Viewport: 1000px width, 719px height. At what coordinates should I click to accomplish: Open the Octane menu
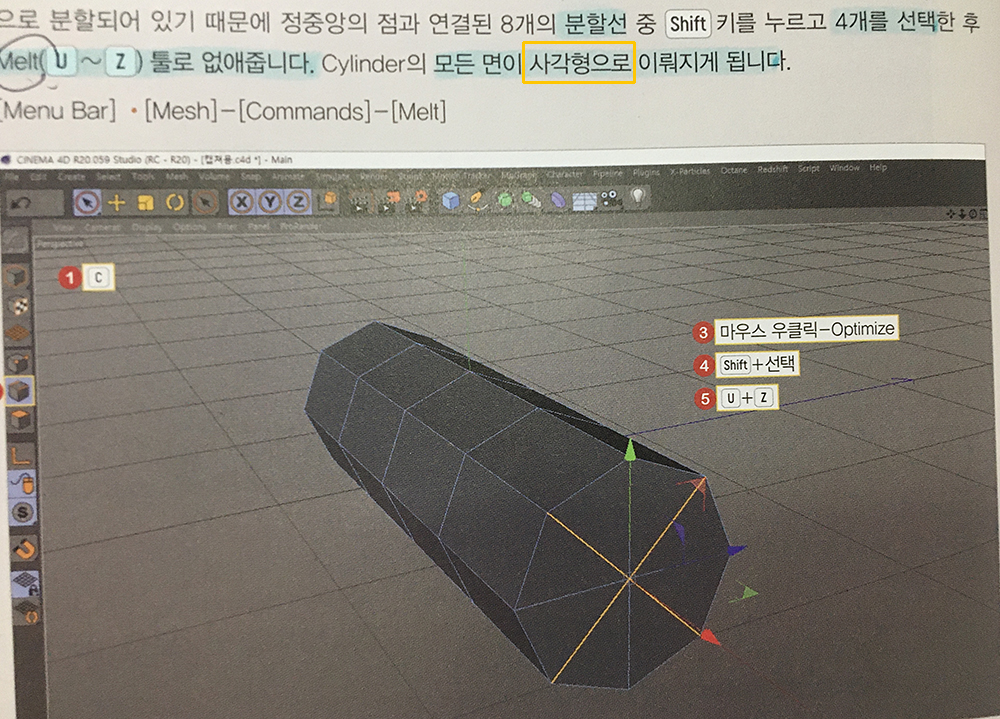(x=734, y=170)
